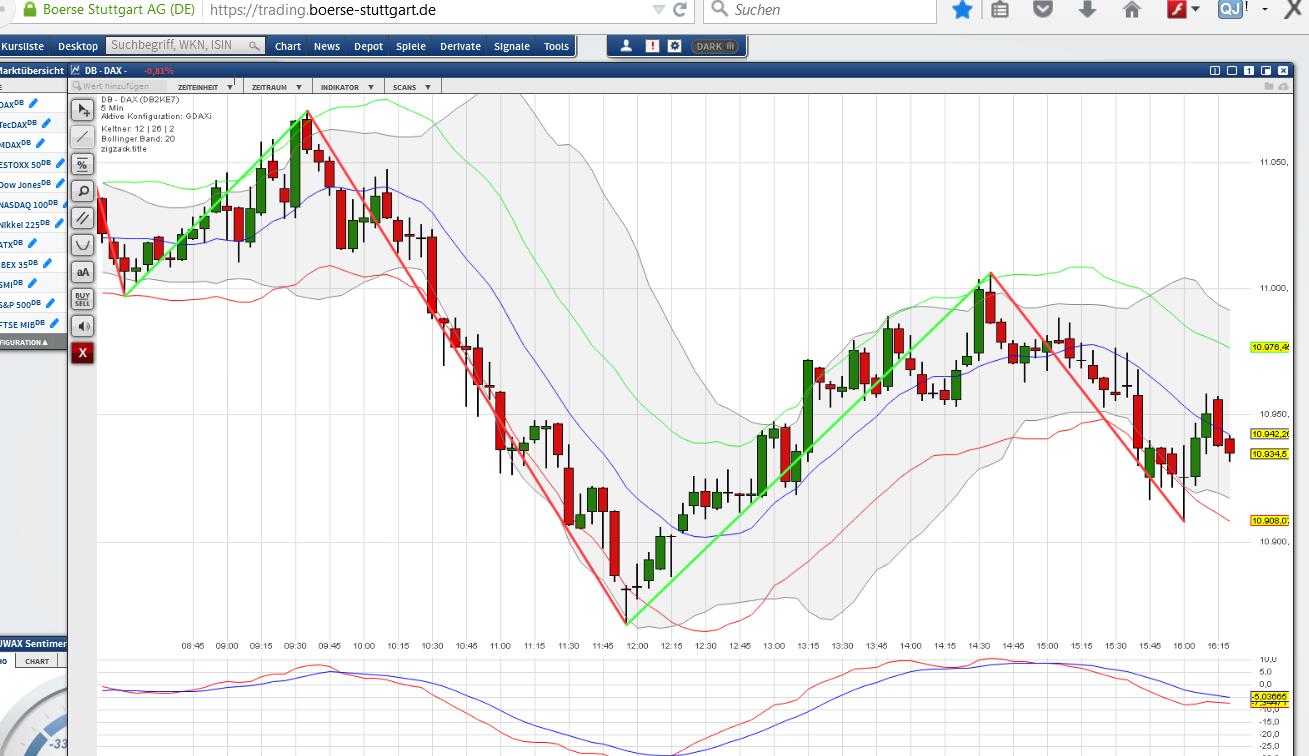This screenshot has width=1309, height=756.
Task: Click the Suchbegriff, WKN, ISIN search field
Action: pyautogui.click(x=185, y=46)
